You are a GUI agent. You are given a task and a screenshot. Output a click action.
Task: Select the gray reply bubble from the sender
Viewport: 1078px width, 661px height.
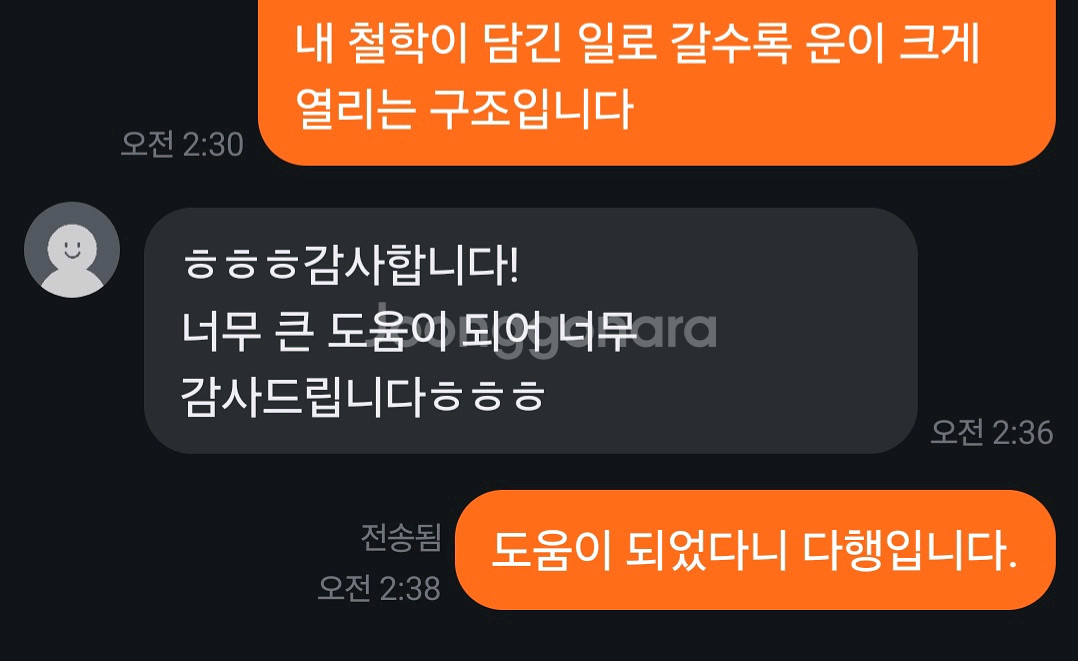(531, 331)
